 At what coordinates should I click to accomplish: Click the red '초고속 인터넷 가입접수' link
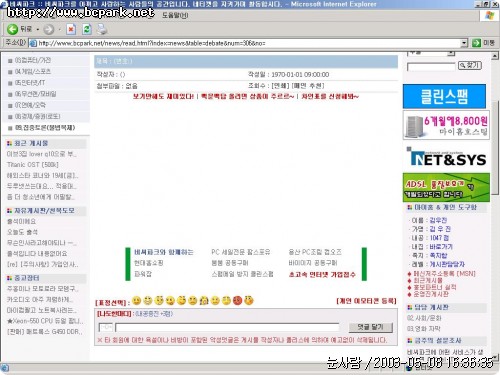pyautogui.click(x=322, y=275)
